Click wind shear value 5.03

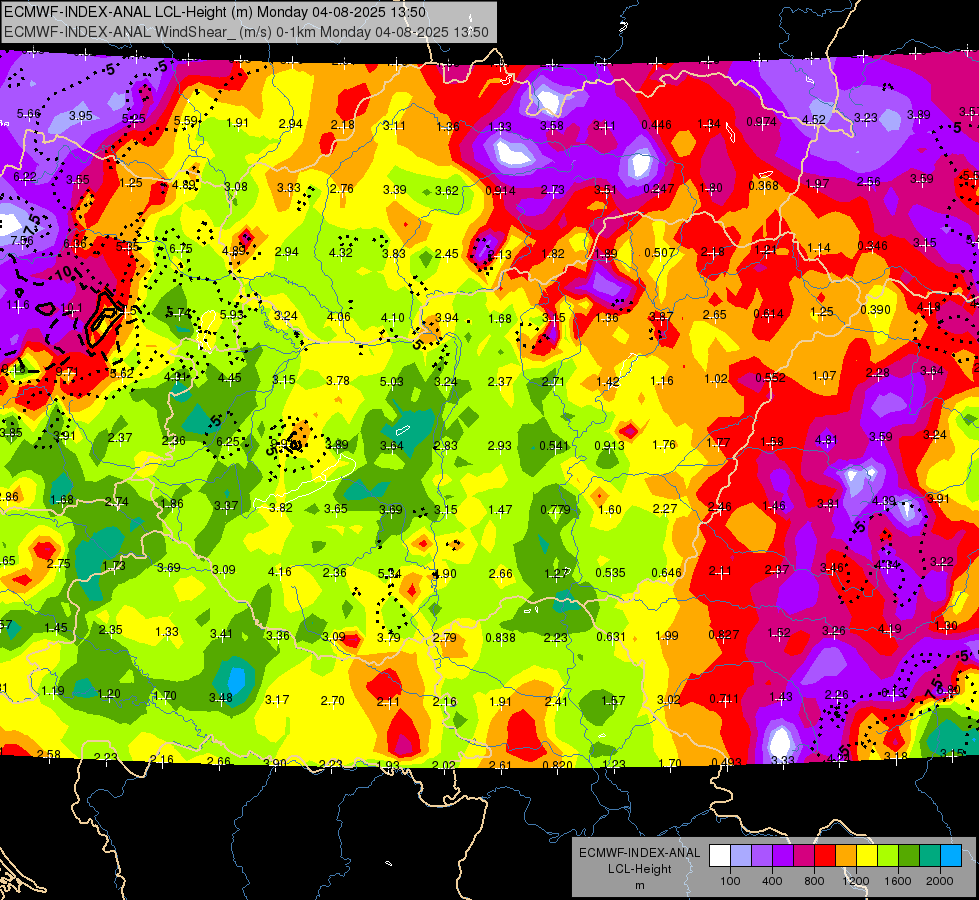pos(391,381)
